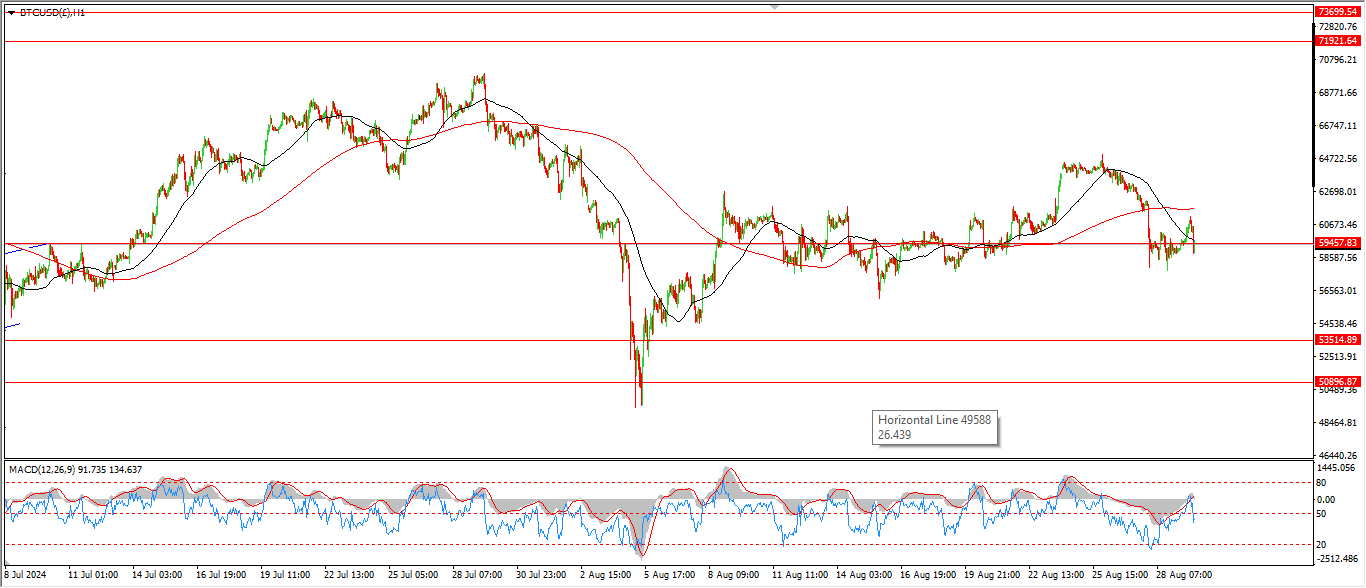Screen dimensions: 1366x588
Task: Click the 1445.056 value on MACD scale
Action: (x=1338, y=468)
